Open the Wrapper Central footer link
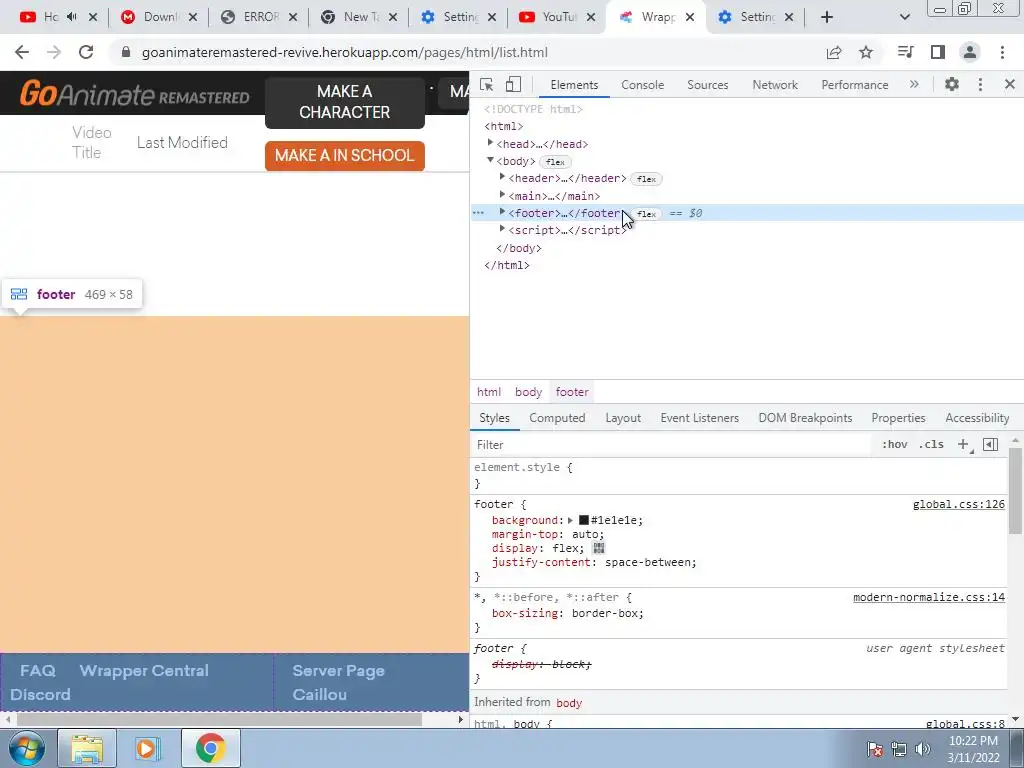 point(144,671)
